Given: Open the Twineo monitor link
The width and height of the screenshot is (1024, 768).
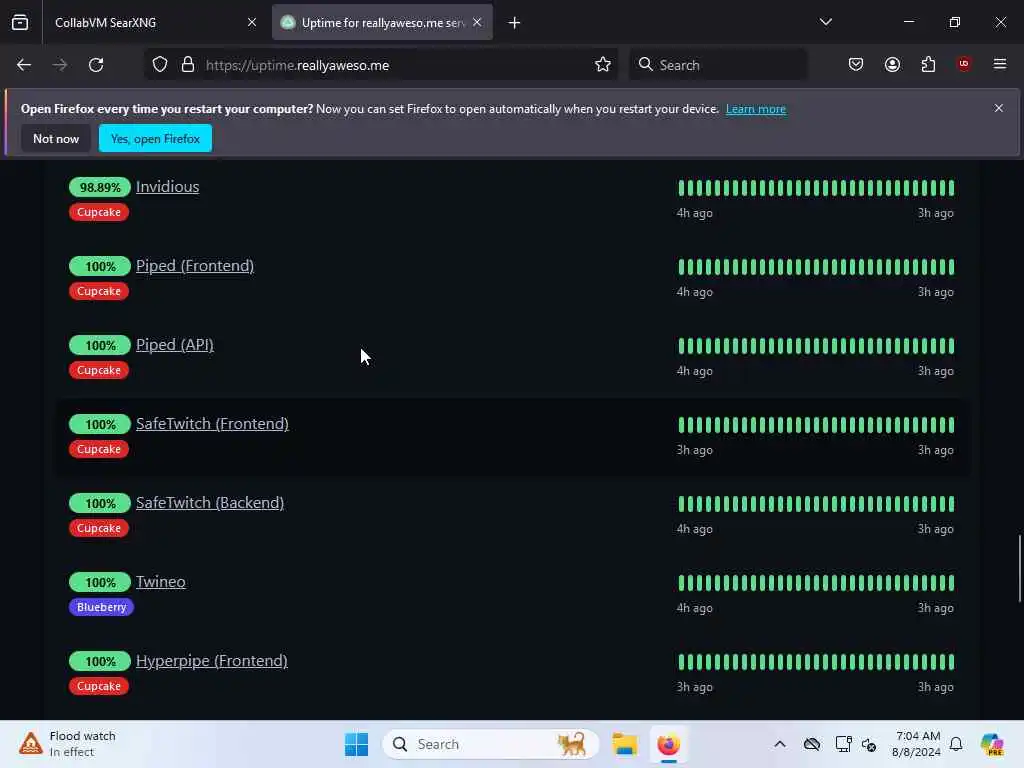Looking at the screenshot, I should [x=161, y=582].
